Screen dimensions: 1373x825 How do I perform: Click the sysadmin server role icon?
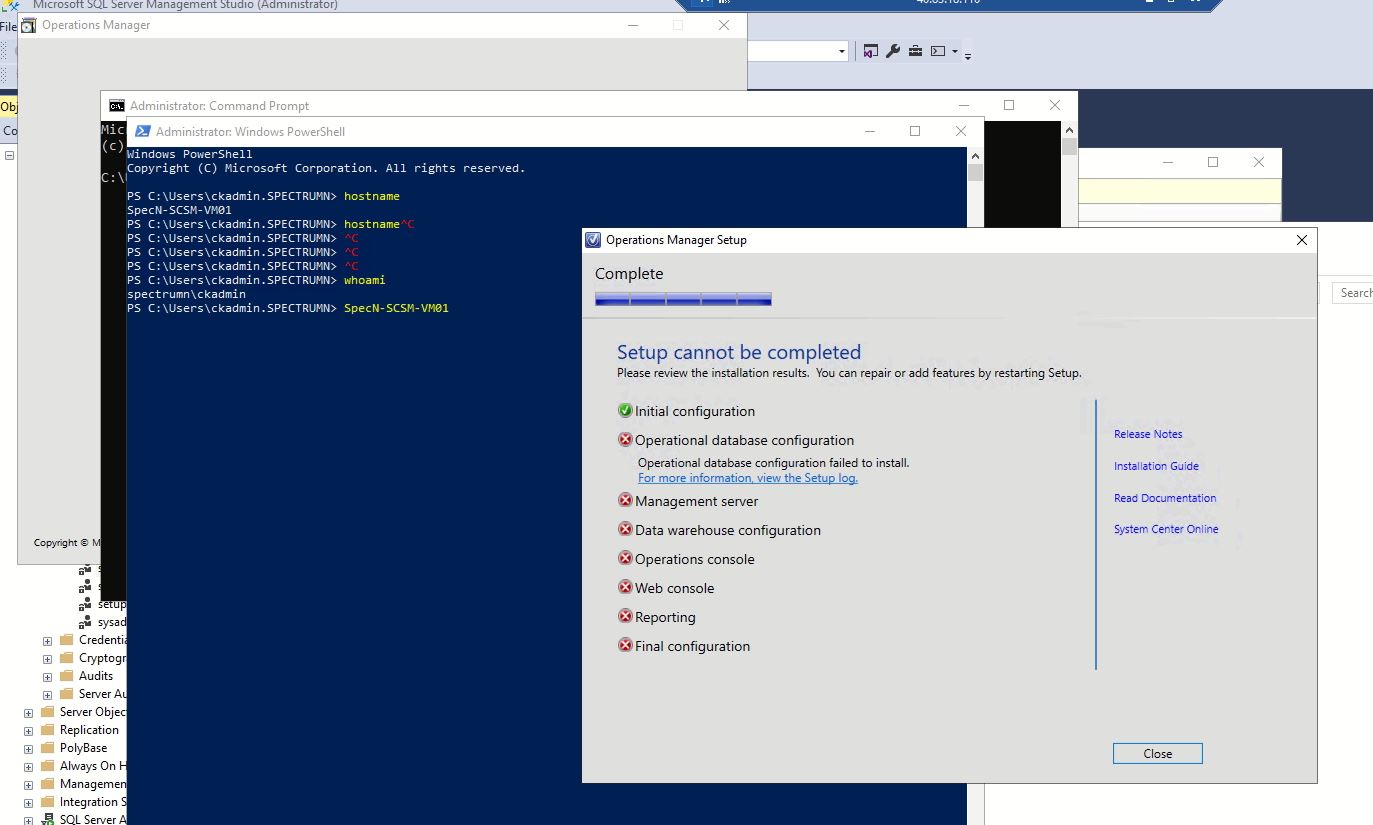(85, 622)
